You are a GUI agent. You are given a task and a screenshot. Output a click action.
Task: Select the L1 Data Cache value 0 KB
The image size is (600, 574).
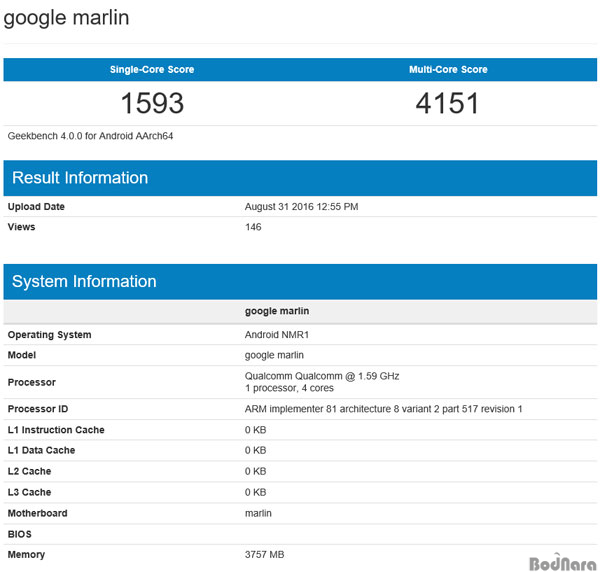coord(255,450)
